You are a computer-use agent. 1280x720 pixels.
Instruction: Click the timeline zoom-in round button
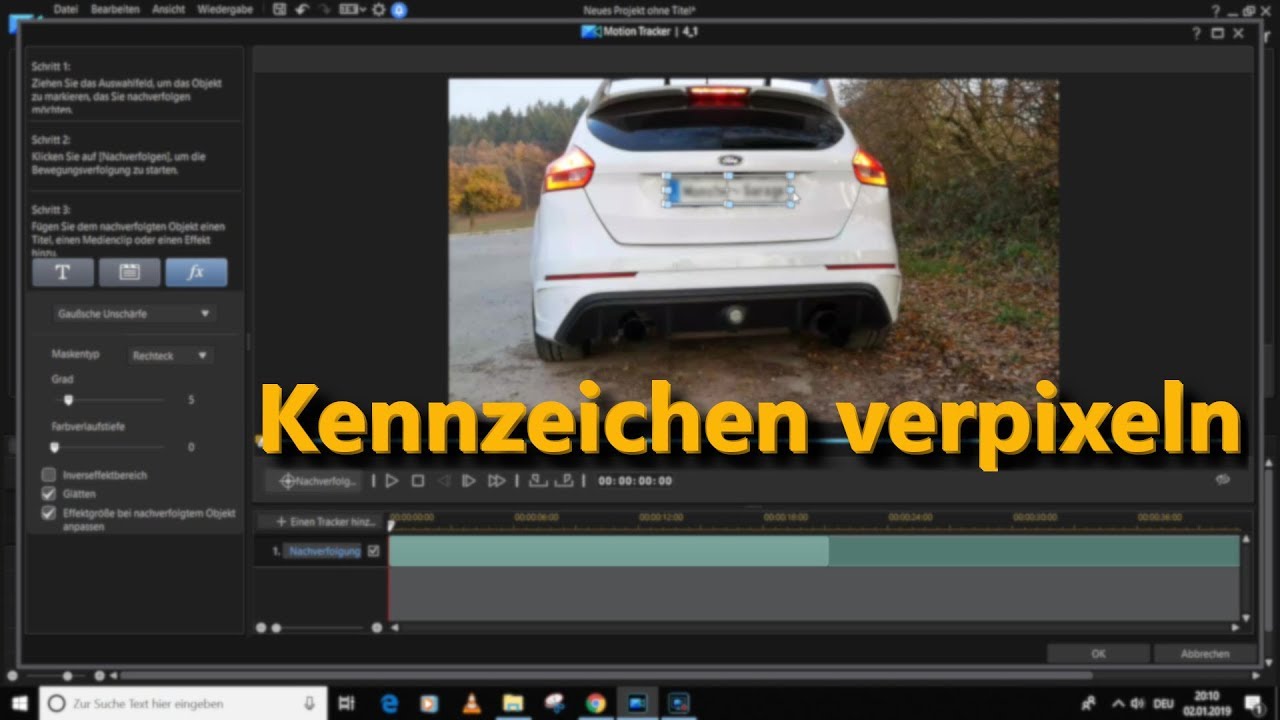377,628
